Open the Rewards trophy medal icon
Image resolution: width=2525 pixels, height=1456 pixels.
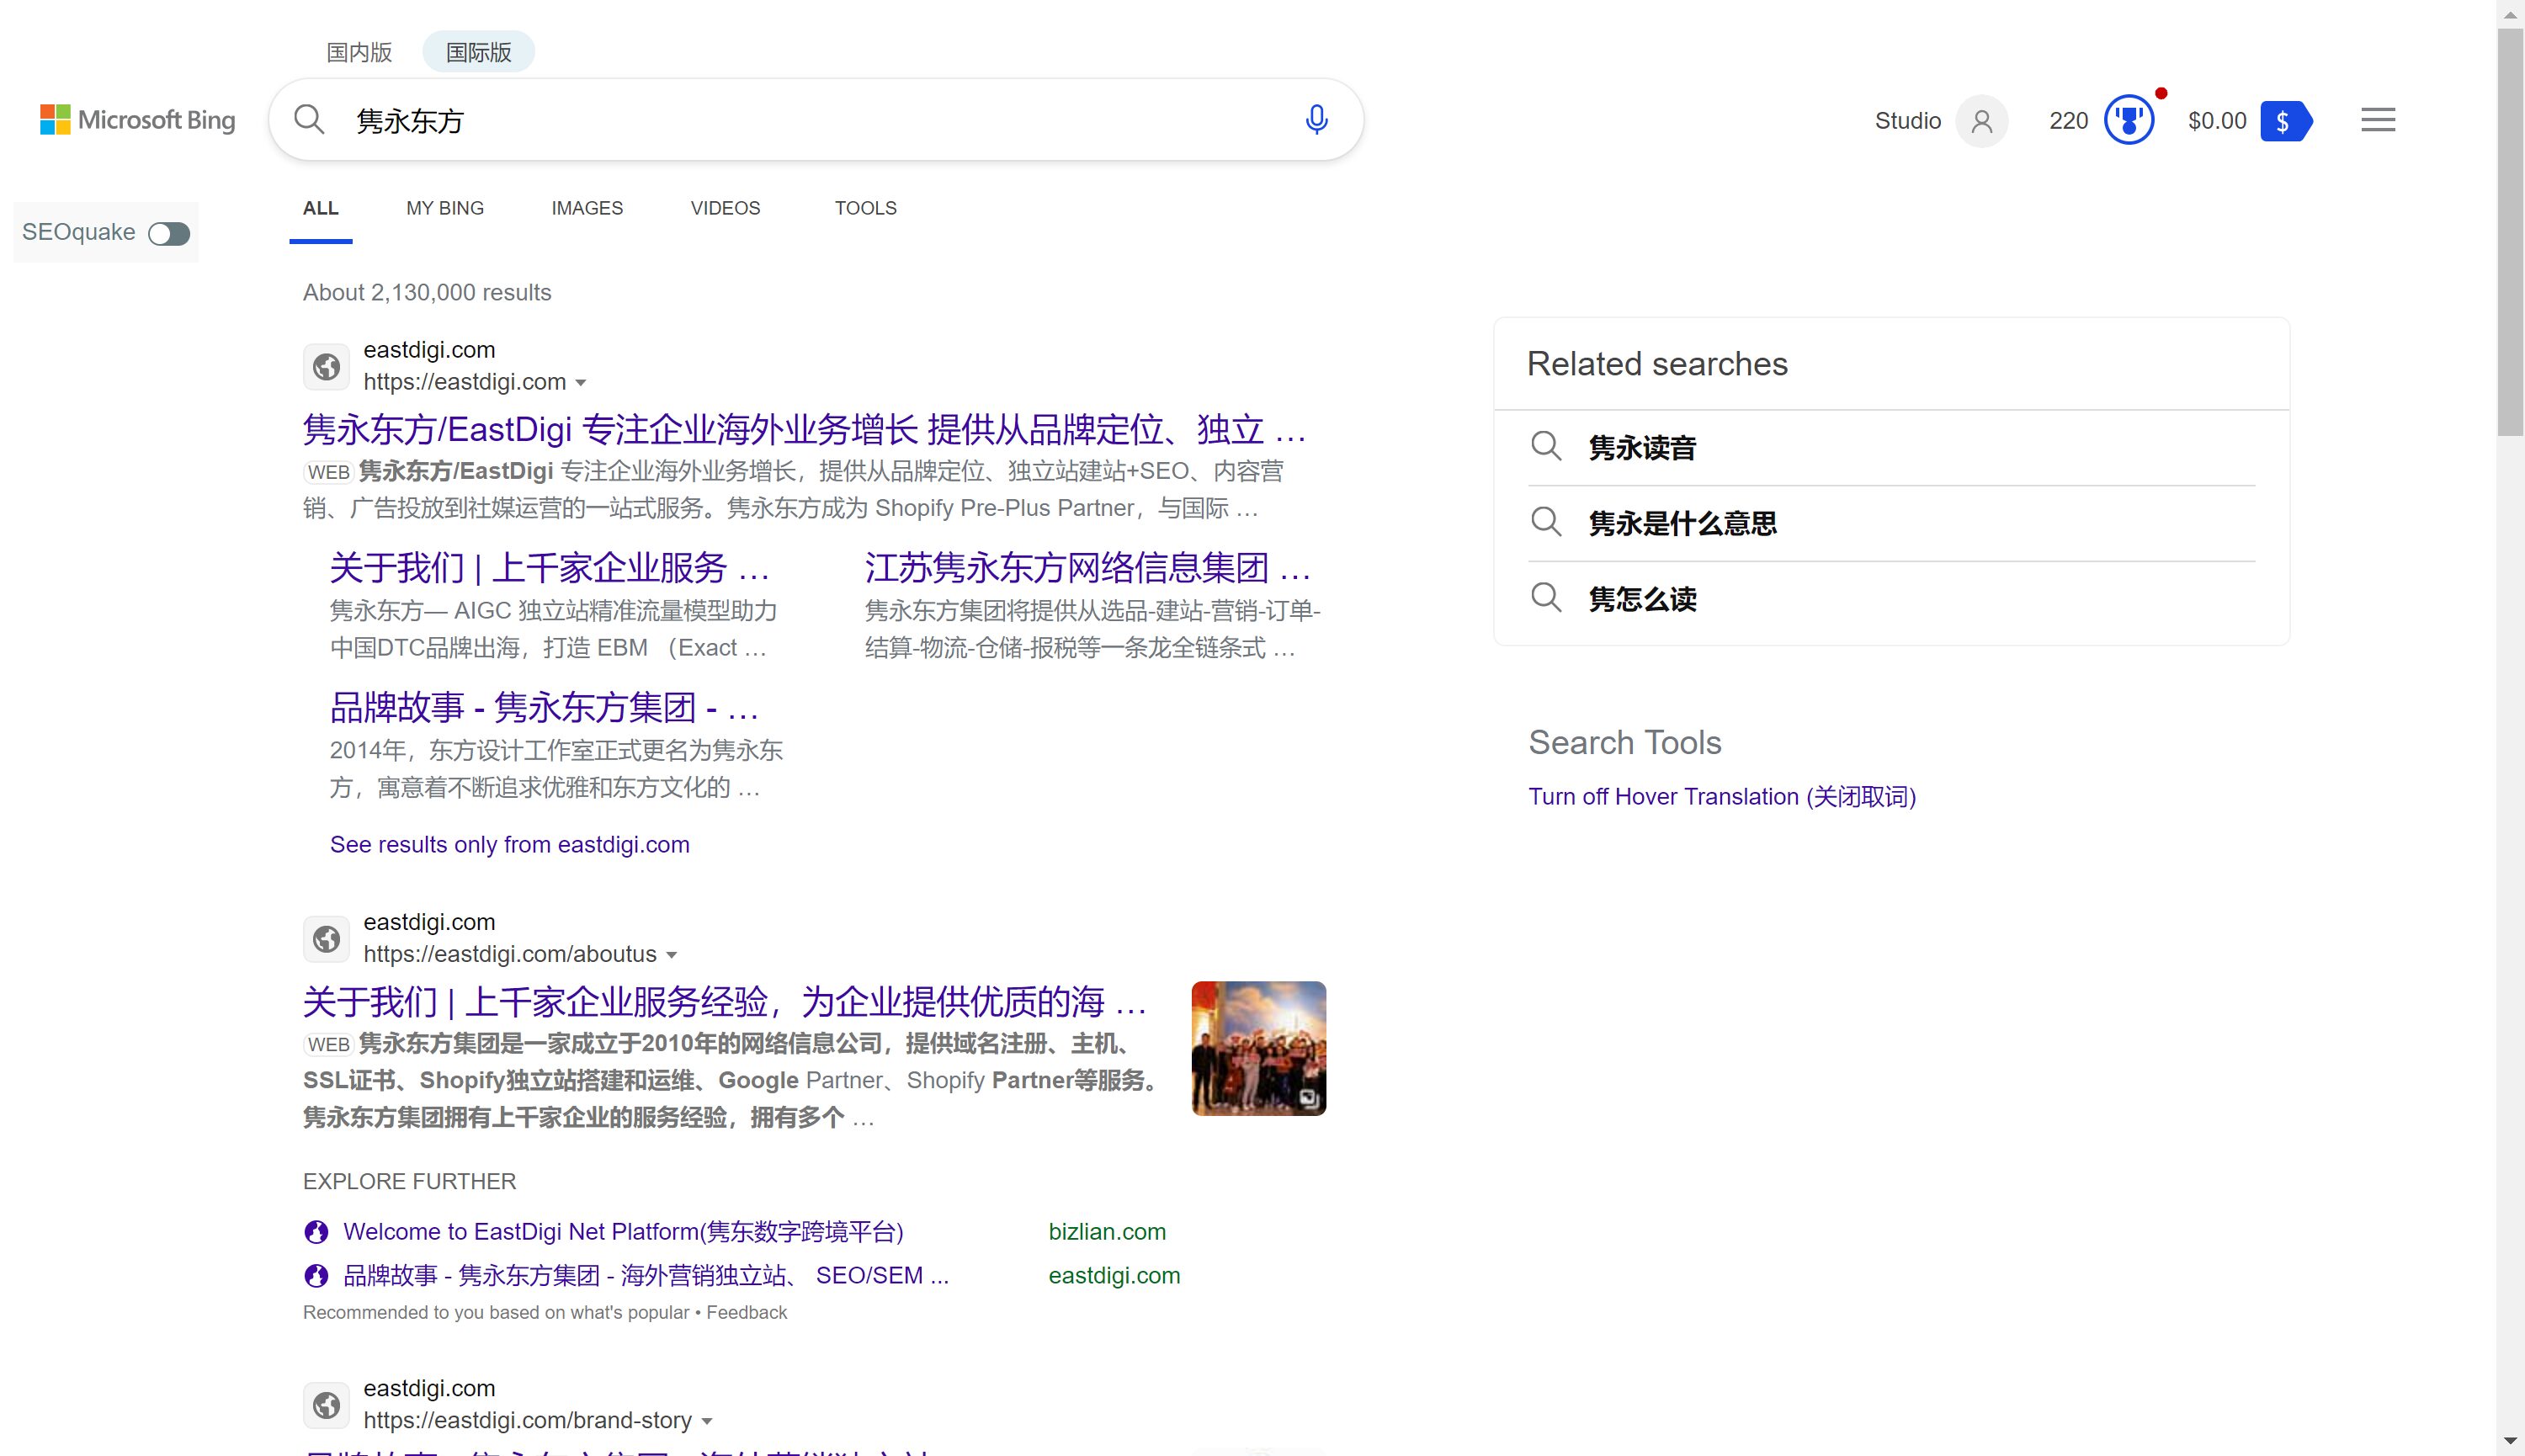(2128, 121)
